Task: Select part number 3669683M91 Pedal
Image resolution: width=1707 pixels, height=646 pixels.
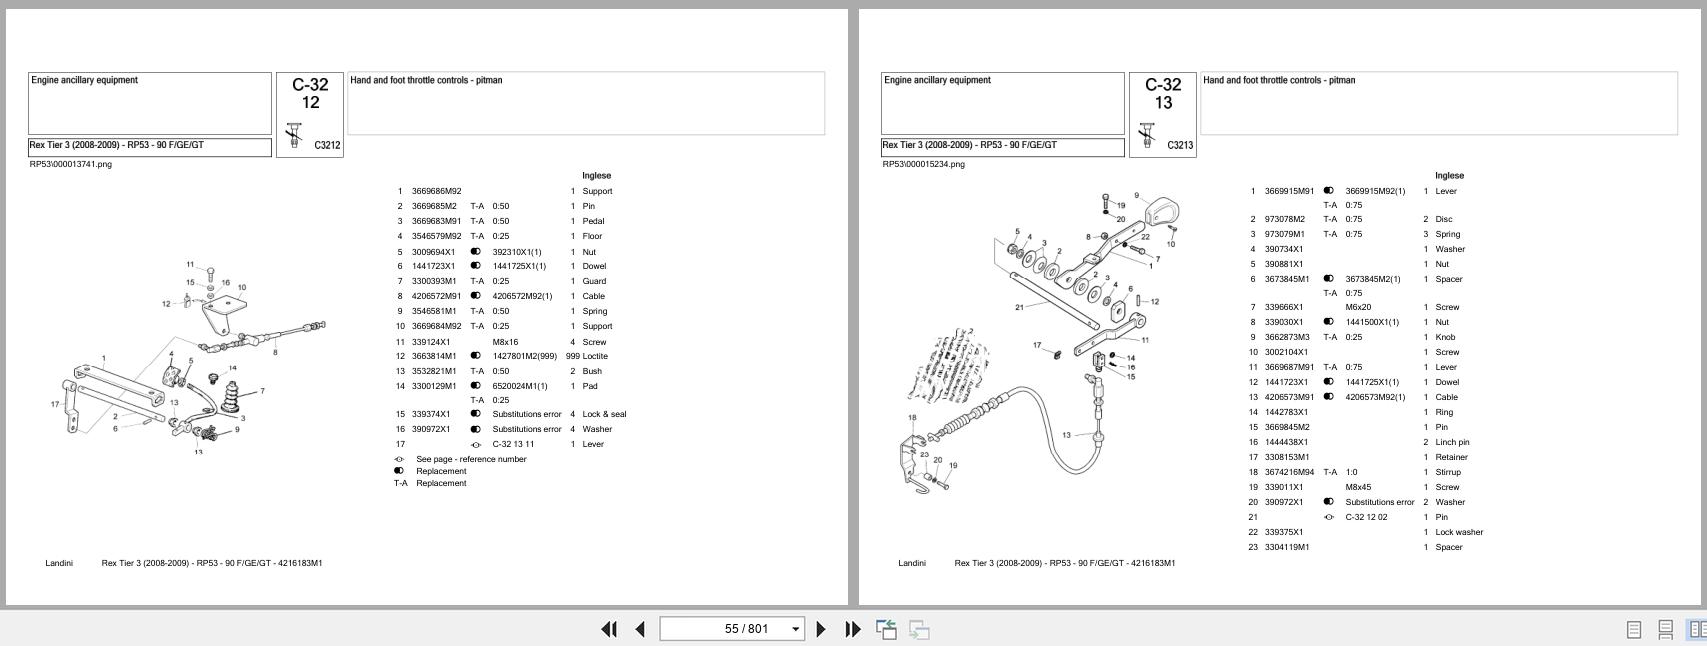Action: 437,221
